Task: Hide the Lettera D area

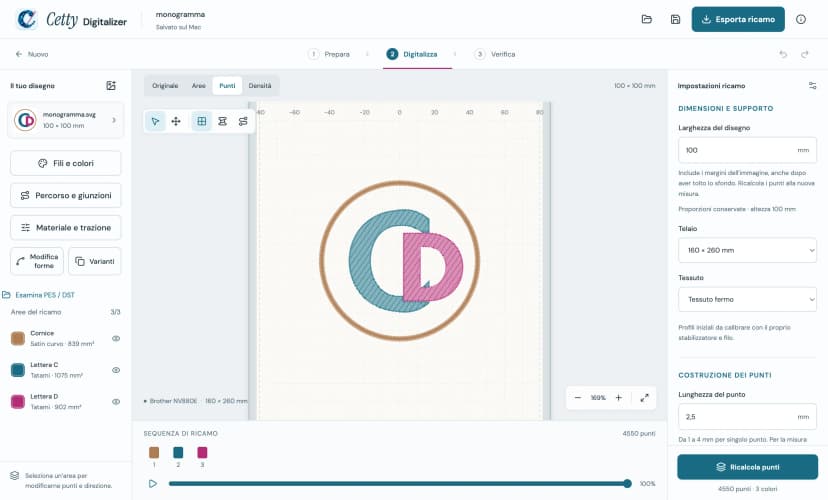Action: click(x=116, y=402)
